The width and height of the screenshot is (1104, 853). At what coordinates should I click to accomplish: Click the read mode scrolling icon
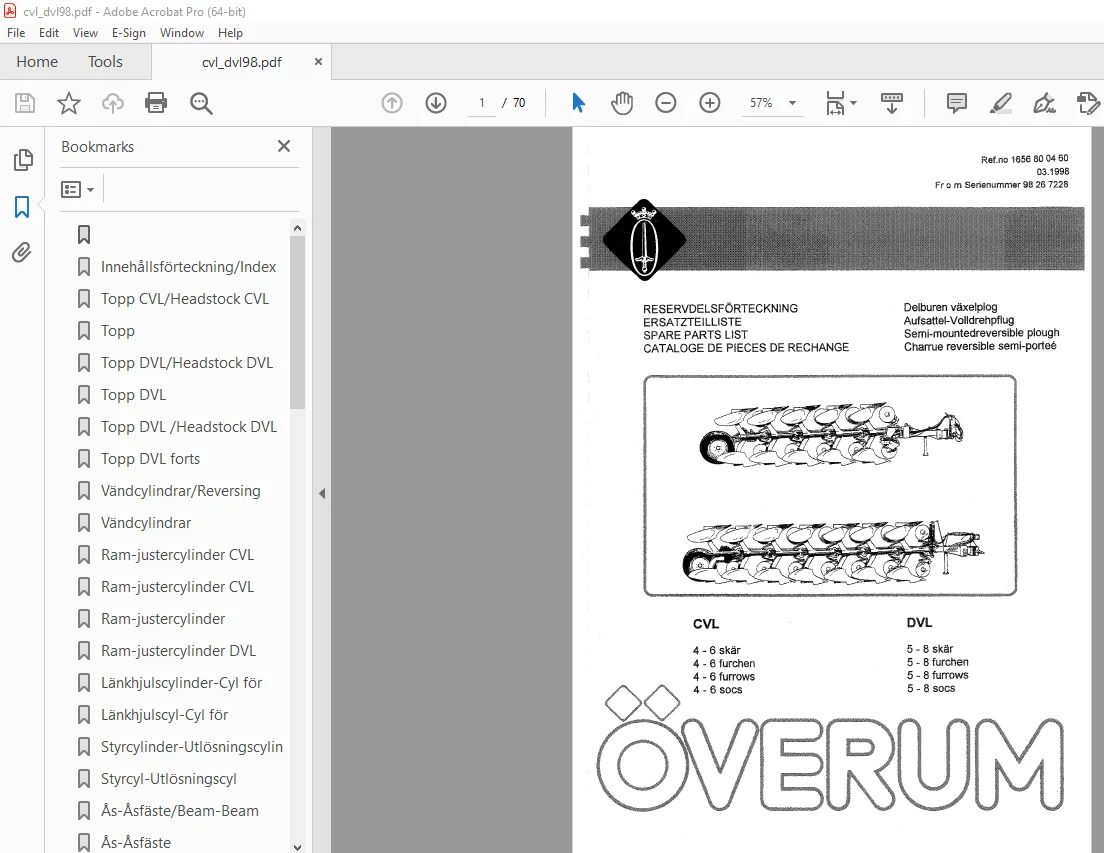click(892, 103)
